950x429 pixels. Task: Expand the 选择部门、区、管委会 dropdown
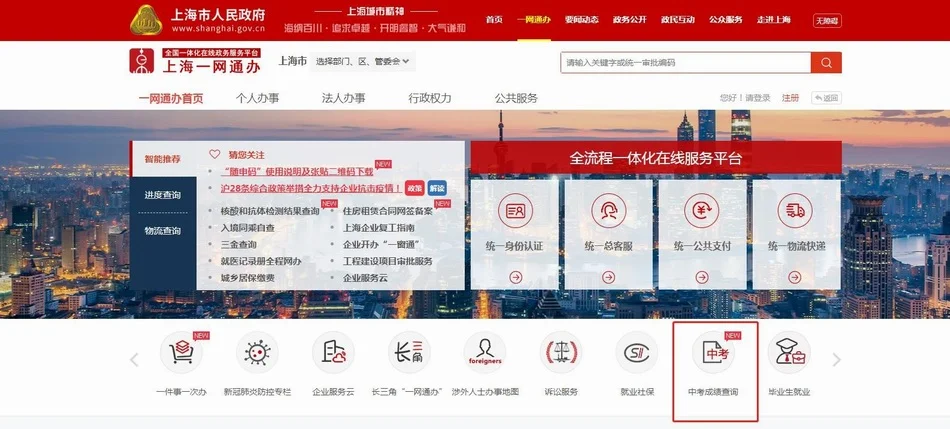point(363,62)
